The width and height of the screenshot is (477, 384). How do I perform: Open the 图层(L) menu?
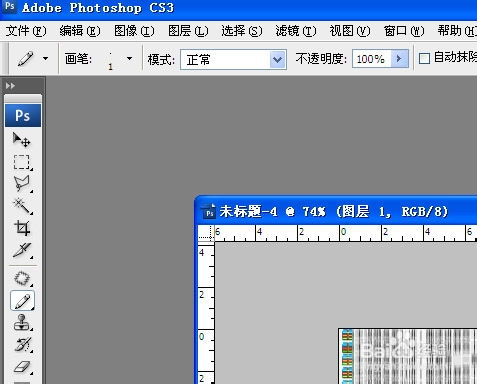[x=188, y=31]
